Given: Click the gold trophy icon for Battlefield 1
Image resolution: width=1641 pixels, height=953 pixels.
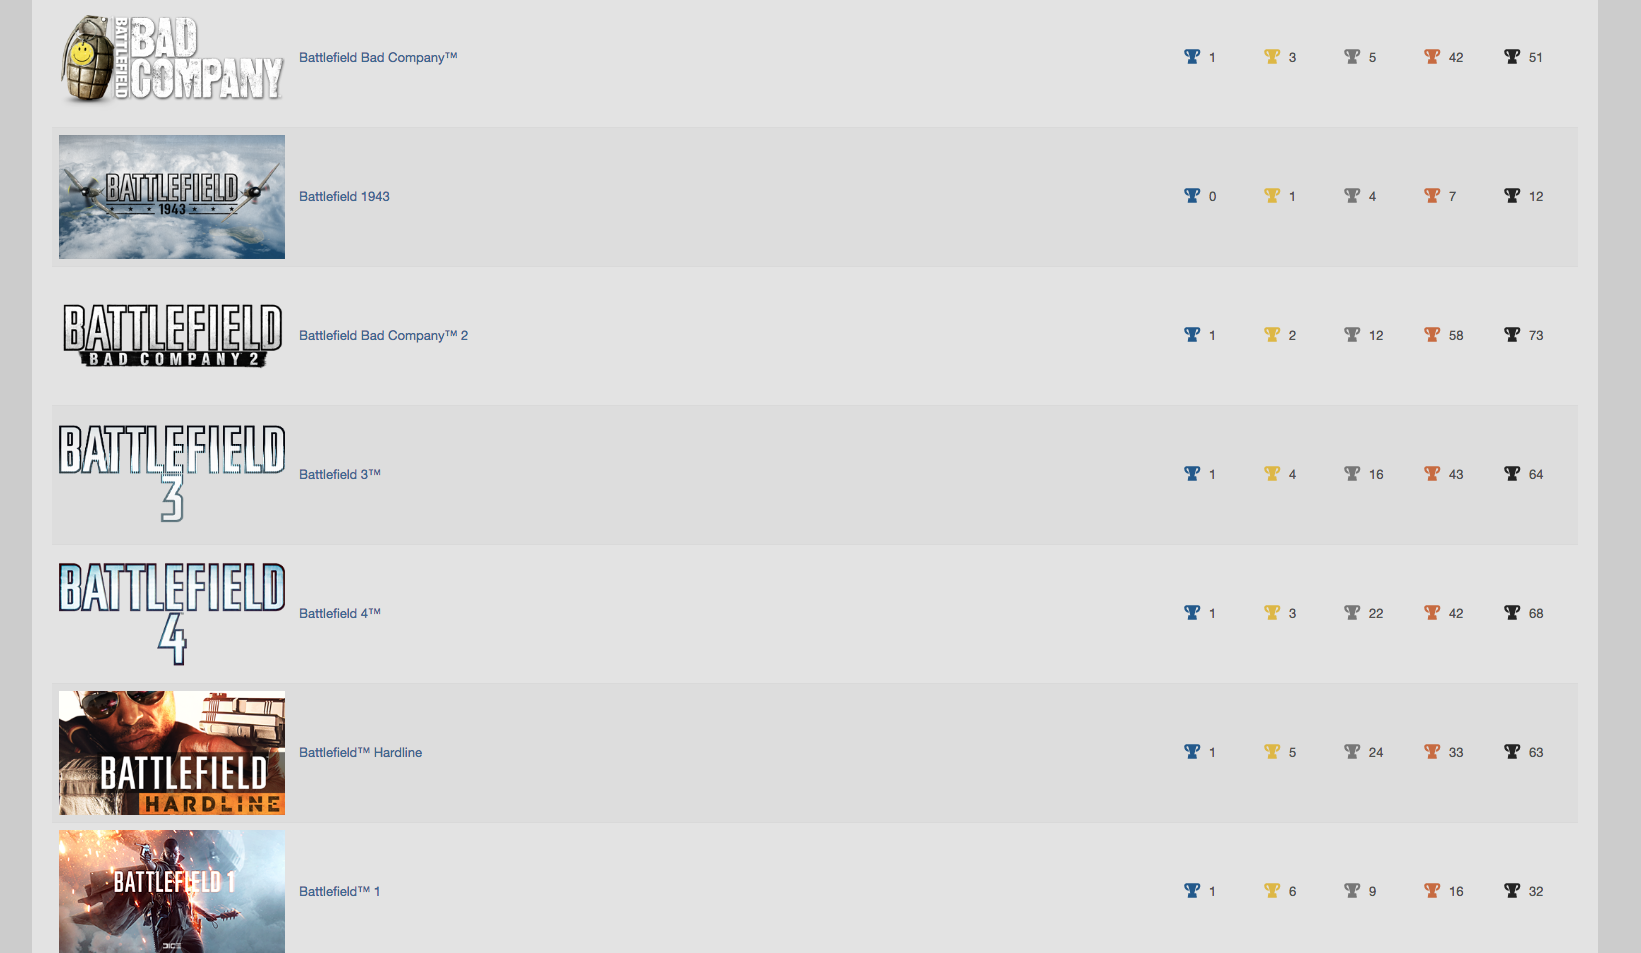Looking at the screenshot, I should tap(1272, 891).
